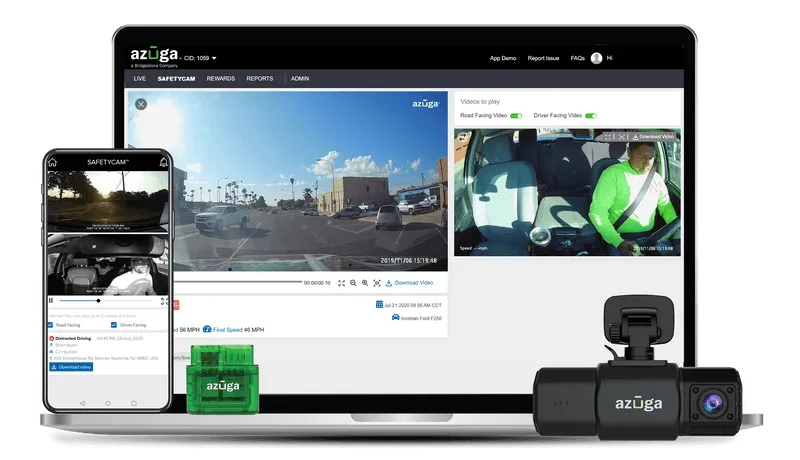Uncheck the Road Facing checkbox on the phone

point(52,325)
